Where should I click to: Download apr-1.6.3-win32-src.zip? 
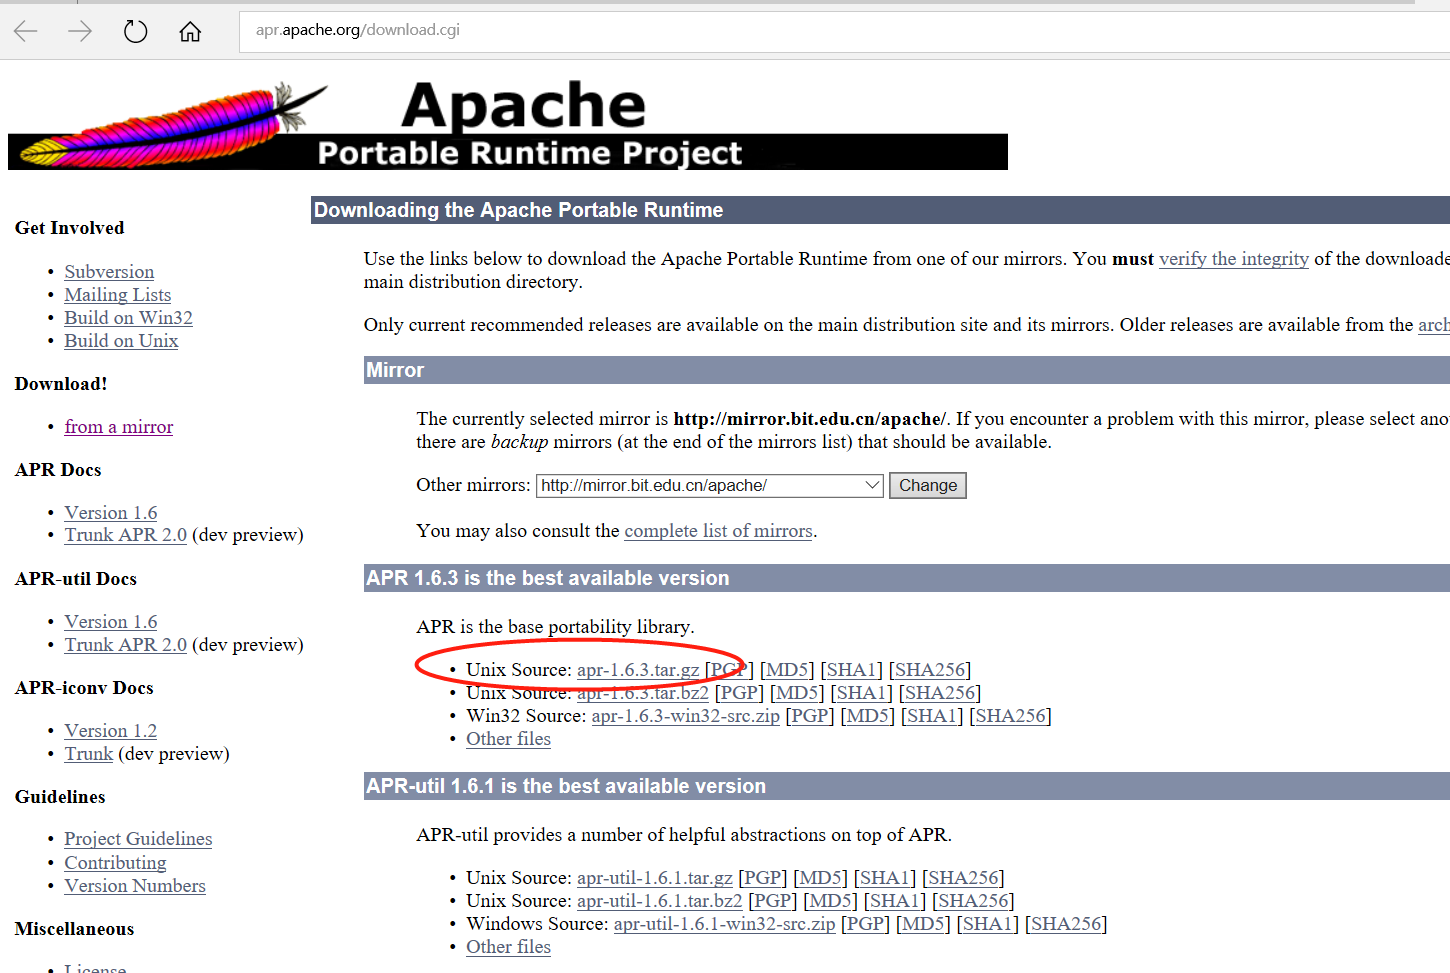(x=686, y=716)
